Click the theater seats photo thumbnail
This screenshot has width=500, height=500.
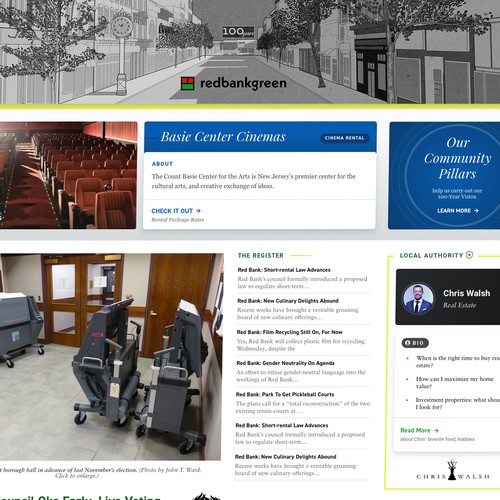[68, 175]
